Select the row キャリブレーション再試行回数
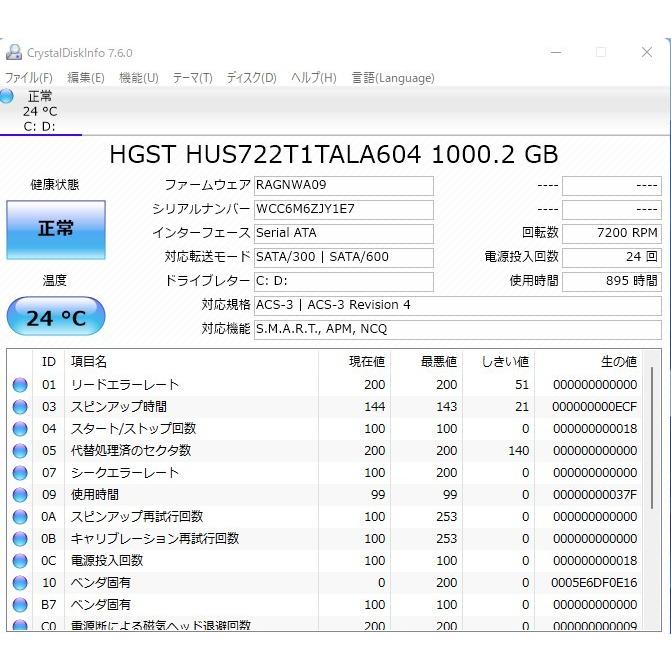This screenshot has width=671, height=671. click(325, 539)
